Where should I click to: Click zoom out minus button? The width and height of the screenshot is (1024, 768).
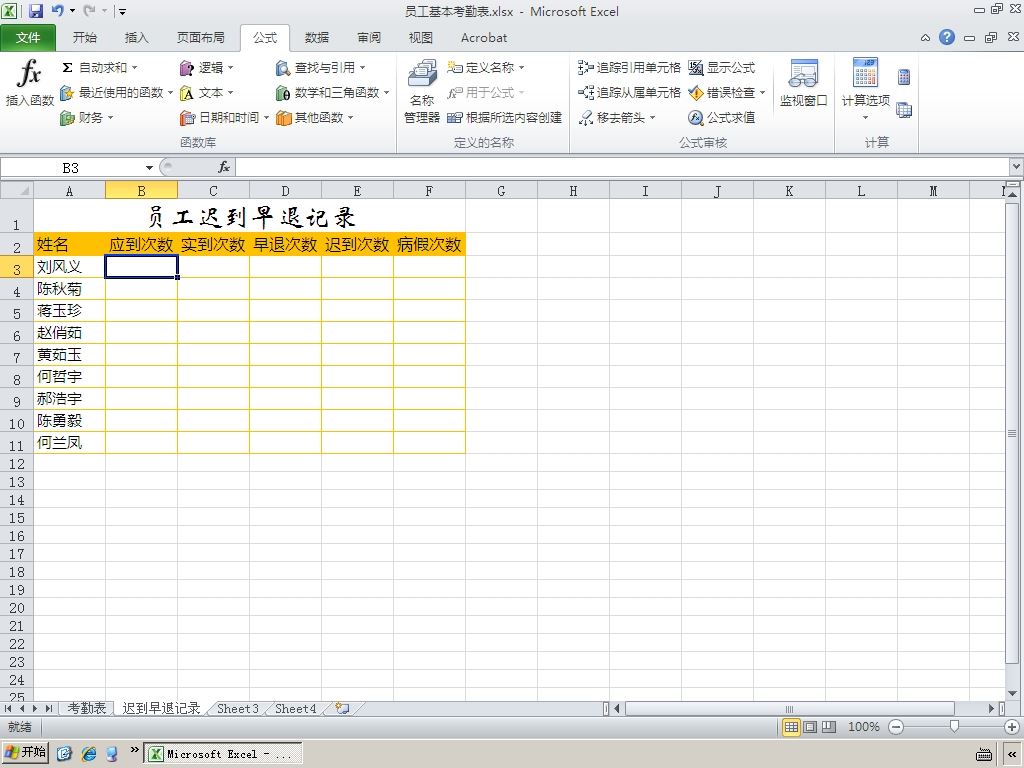pos(896,727)
